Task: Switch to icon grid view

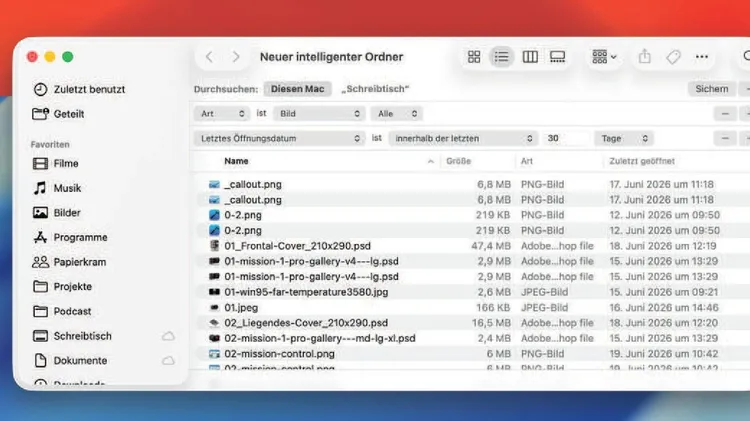Action: tap(474, 57)
